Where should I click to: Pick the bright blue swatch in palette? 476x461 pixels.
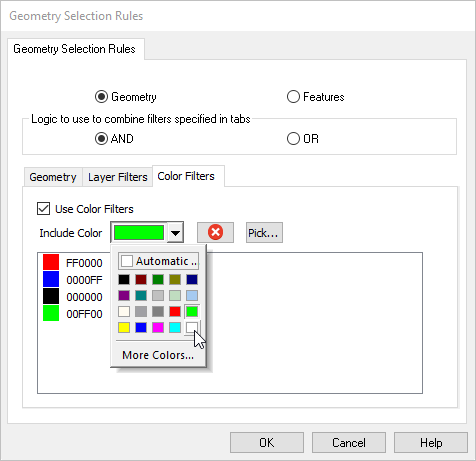pos(141,328)
